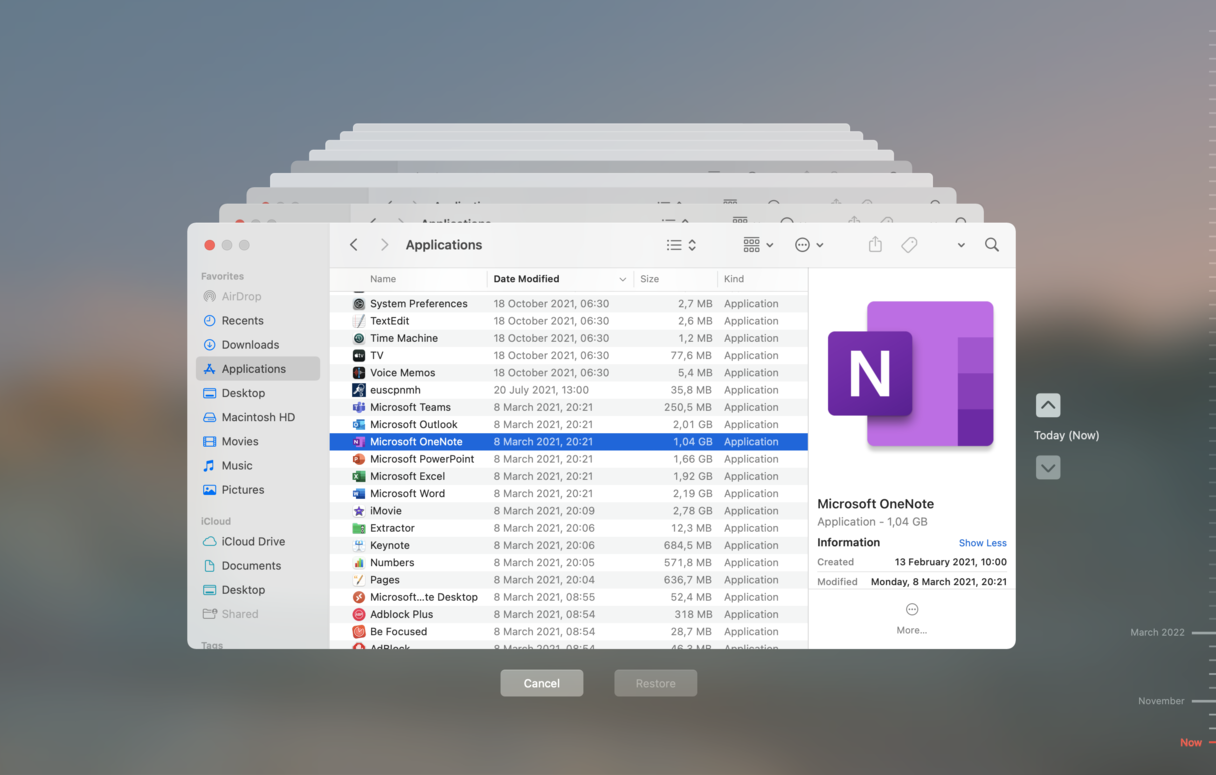Move to later backup with down arrow
The height and width of the screenshot is (775, 1216).
[1047, 467]
